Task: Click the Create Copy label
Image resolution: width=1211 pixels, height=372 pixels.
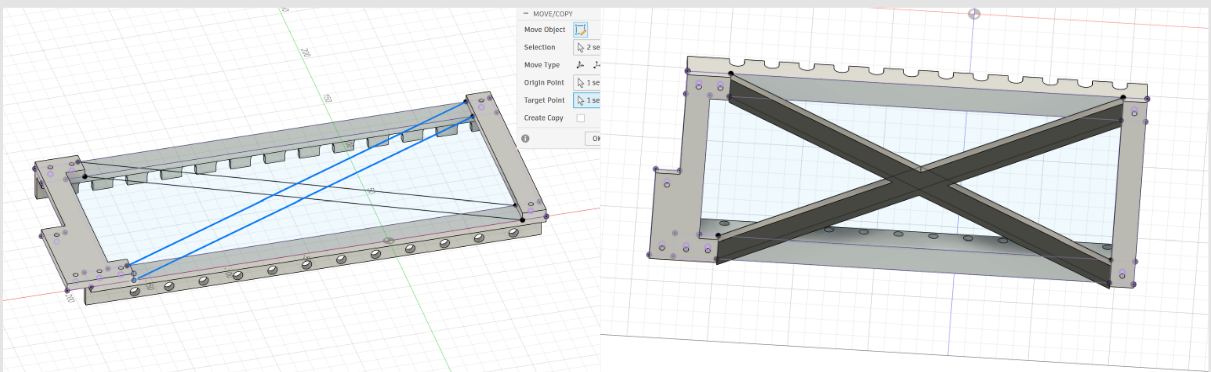Action: [x=544, y=118]
